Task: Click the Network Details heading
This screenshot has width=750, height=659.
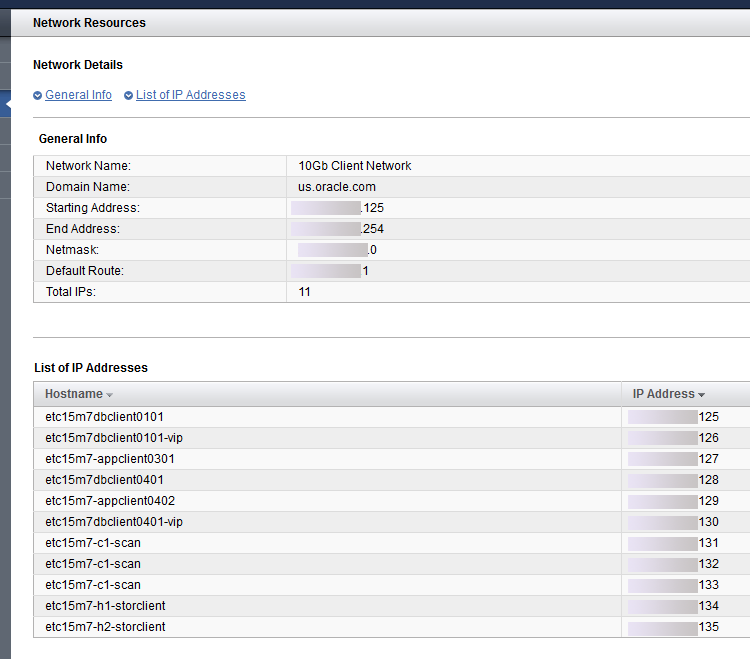Action: tap(78, 65)
